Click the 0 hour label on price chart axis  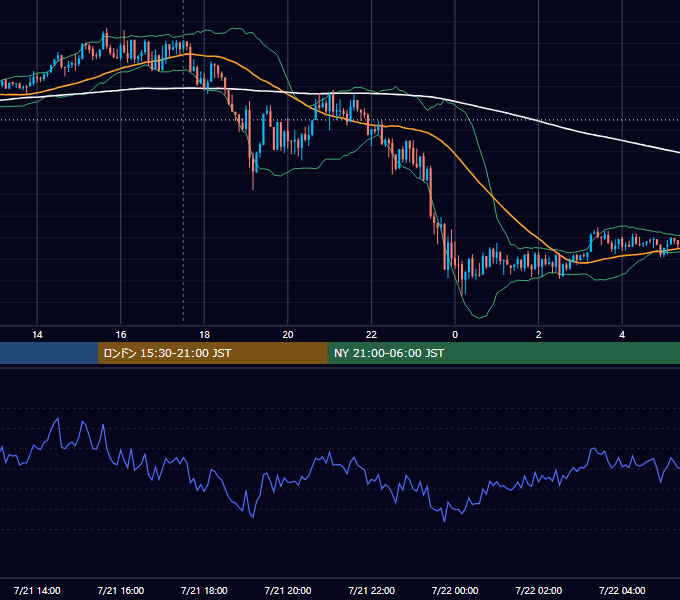click(x=455, y=335)
